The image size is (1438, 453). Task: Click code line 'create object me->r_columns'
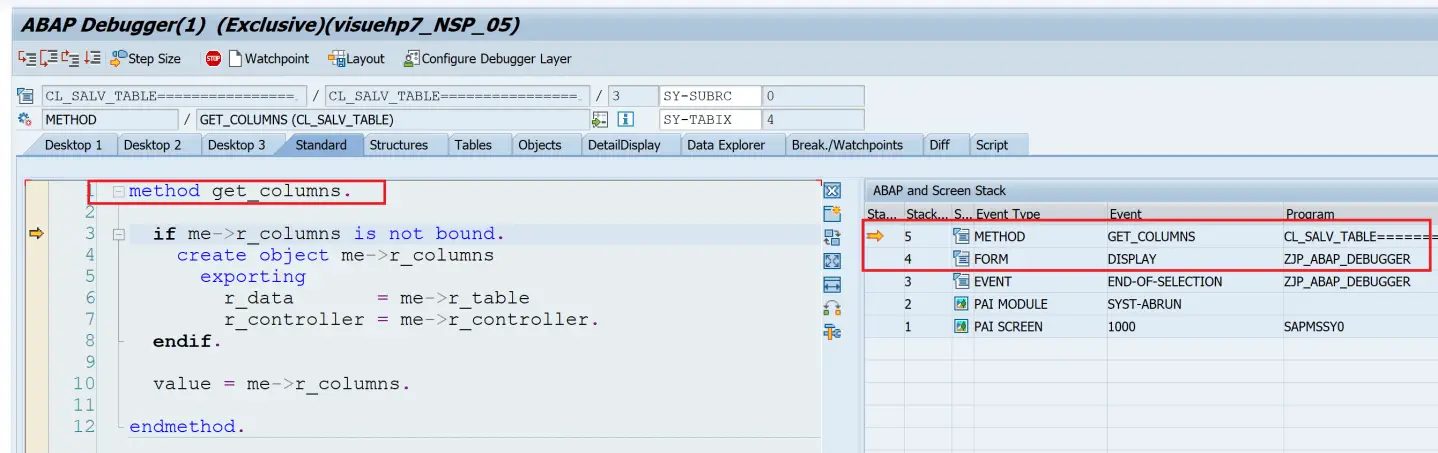tap(335, 255)
